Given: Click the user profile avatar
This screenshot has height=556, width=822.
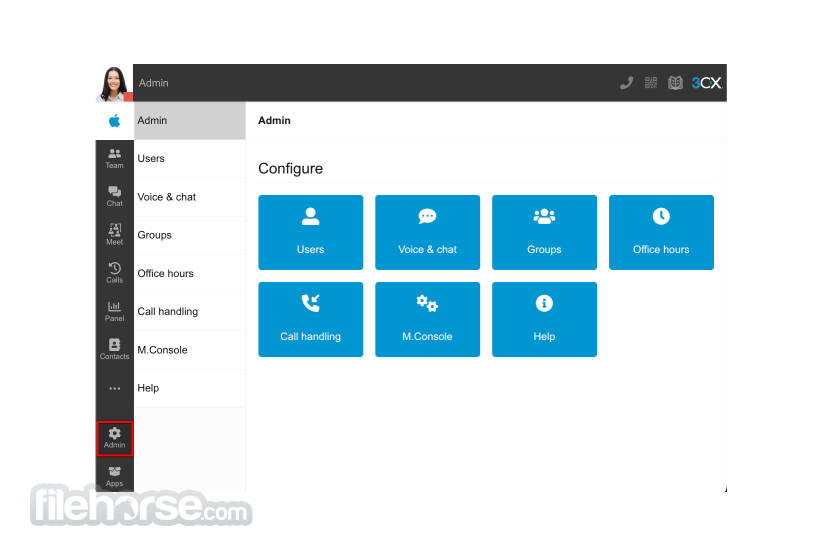Looking at the screenshot, I should click(x=114, y=83).
